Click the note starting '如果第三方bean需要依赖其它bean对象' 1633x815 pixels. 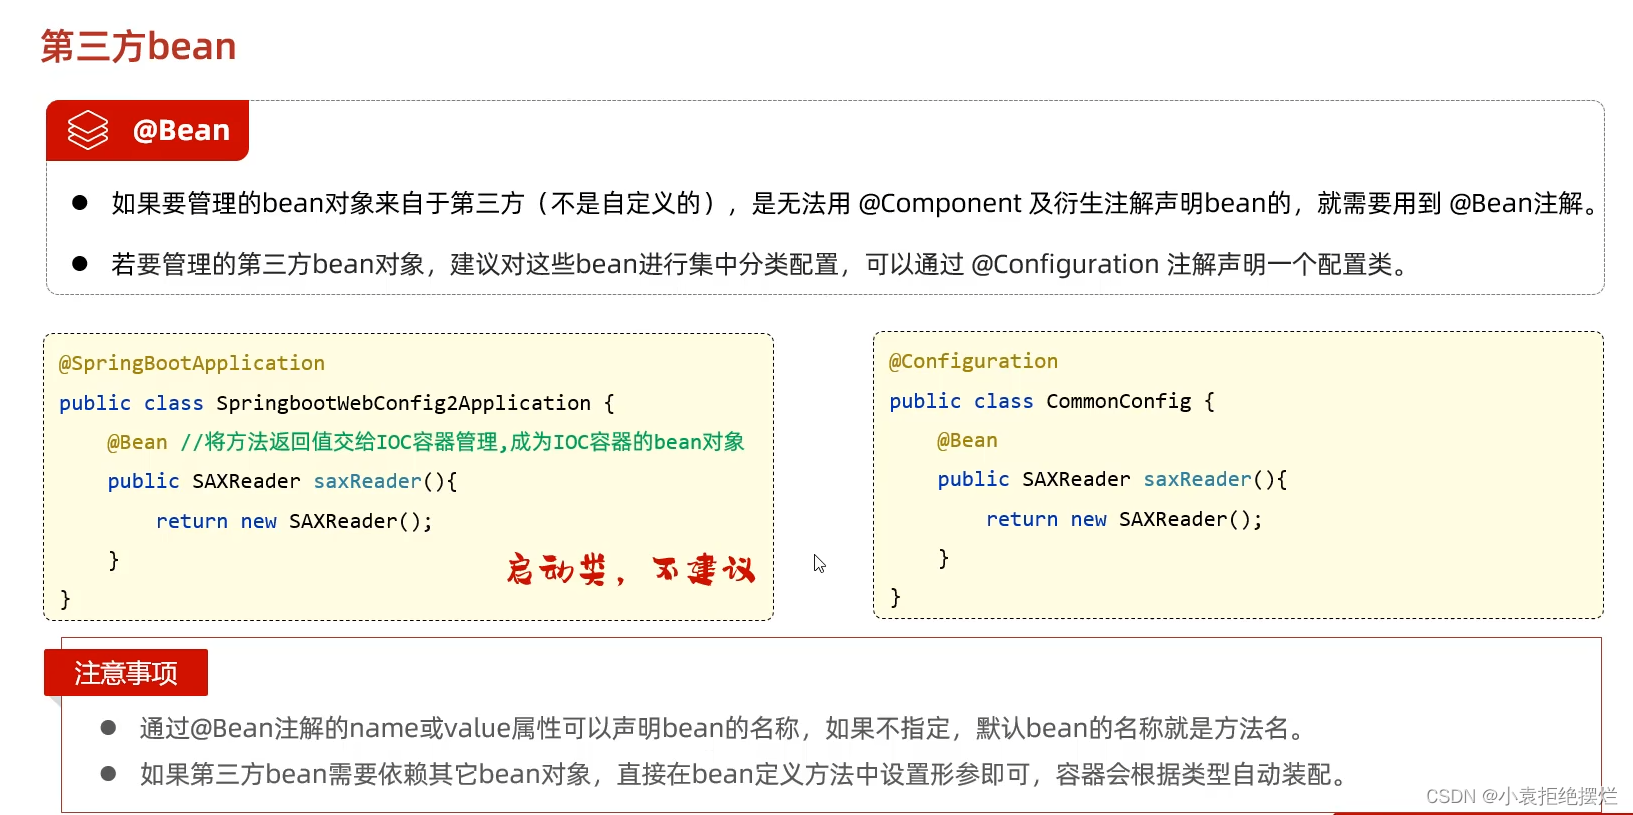(x=747, y=774)
